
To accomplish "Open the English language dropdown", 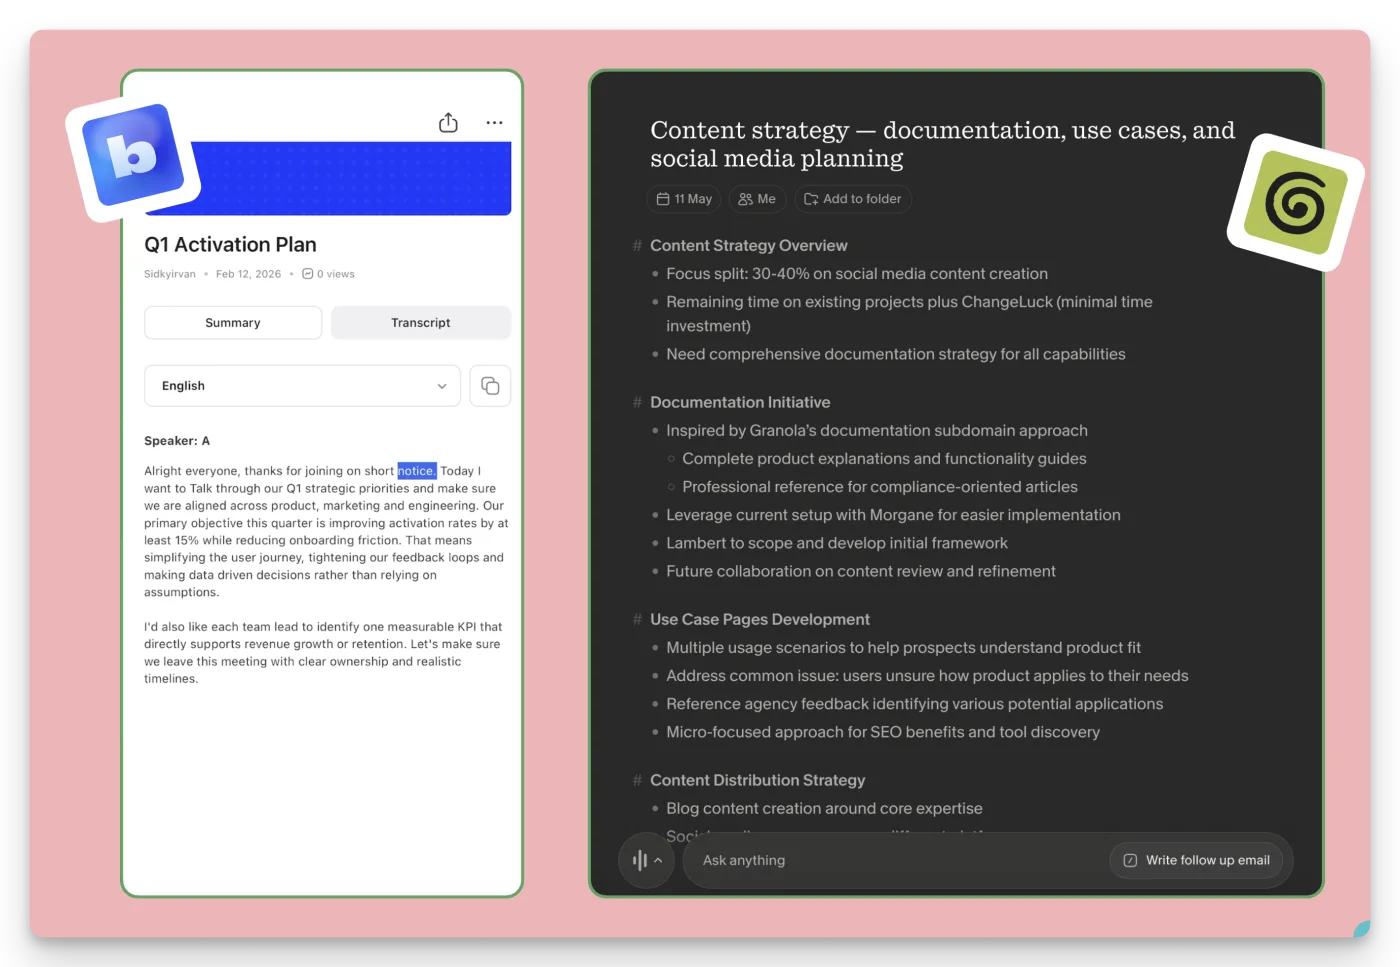I will 302,386.
